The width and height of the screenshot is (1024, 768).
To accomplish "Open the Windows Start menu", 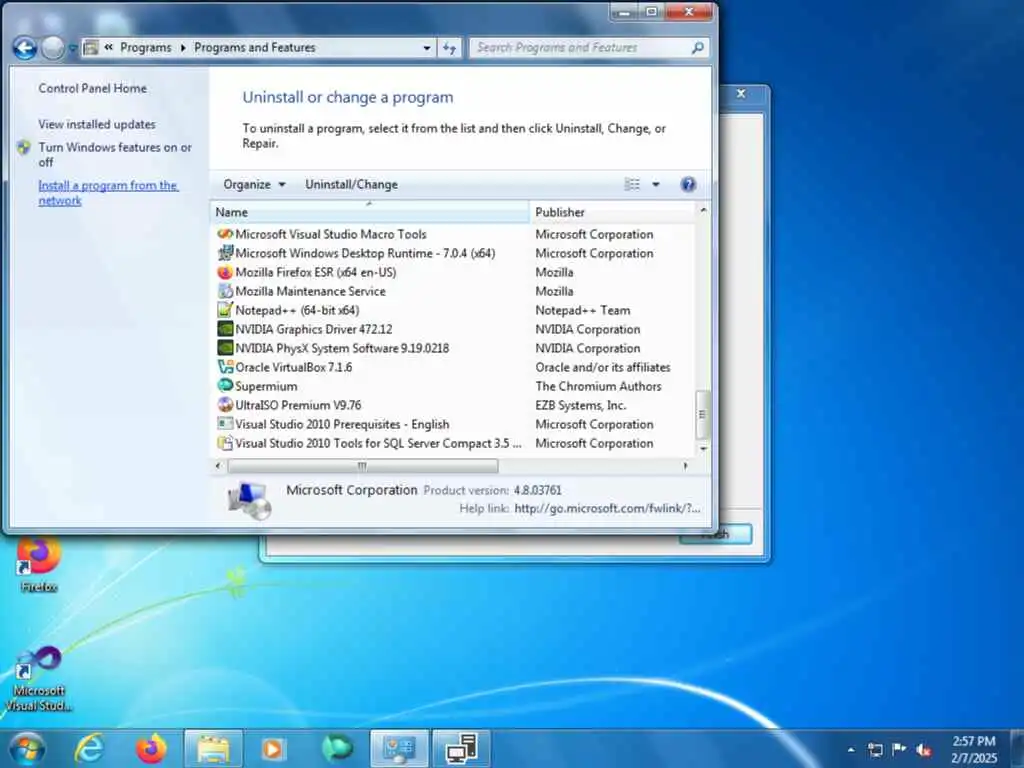I will coord(26,748).
